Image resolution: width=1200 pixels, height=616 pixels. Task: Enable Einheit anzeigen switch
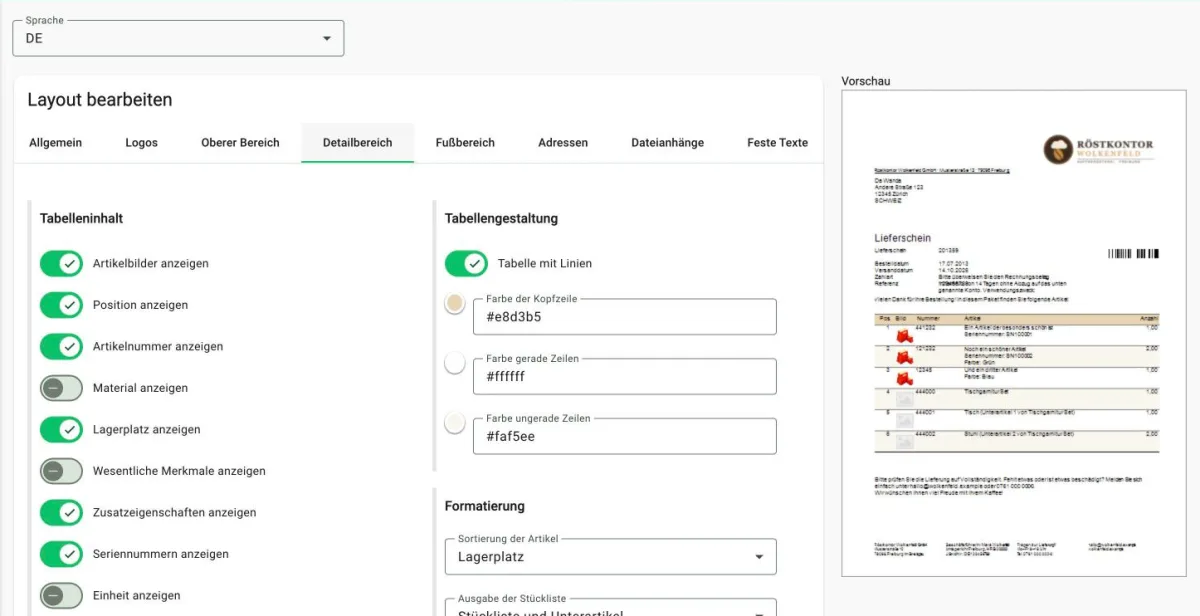tap(61, 595)
